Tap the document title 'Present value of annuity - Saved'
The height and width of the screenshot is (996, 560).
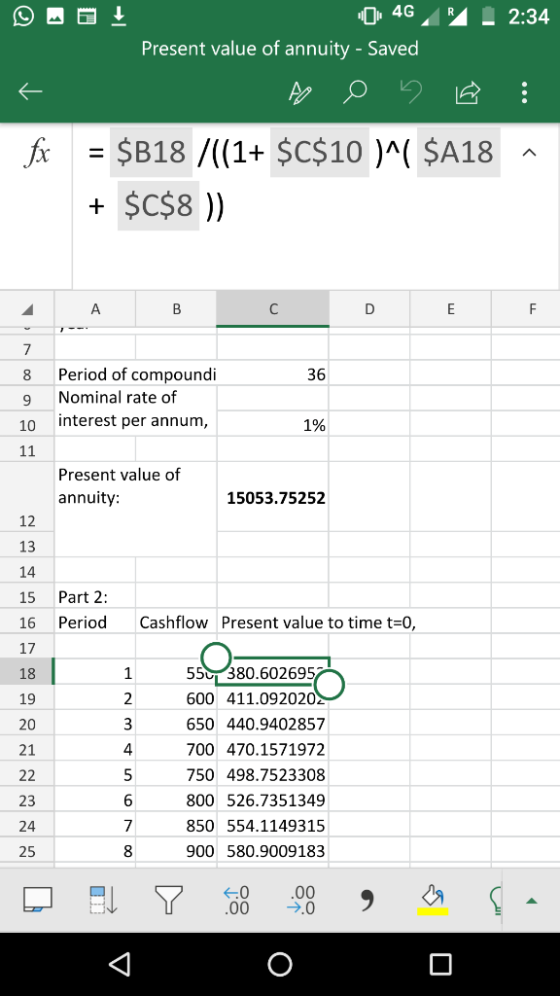point(280,48)
